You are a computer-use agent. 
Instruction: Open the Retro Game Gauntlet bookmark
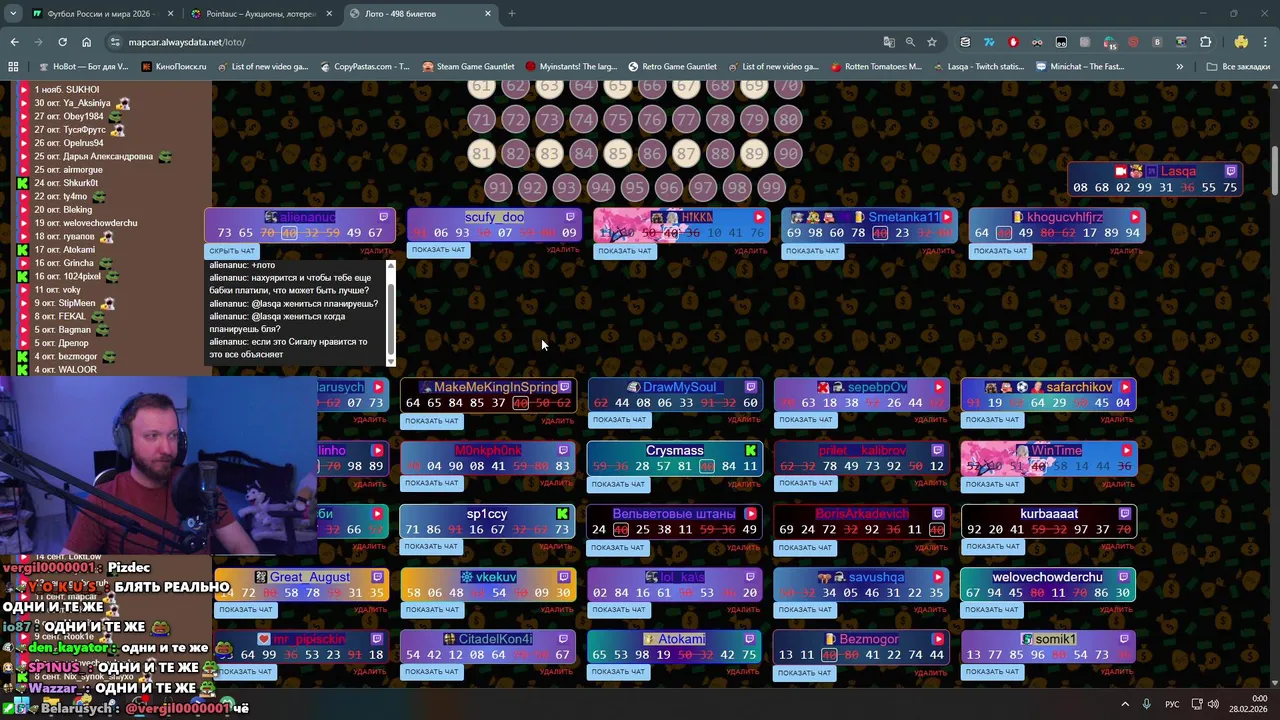672,67
